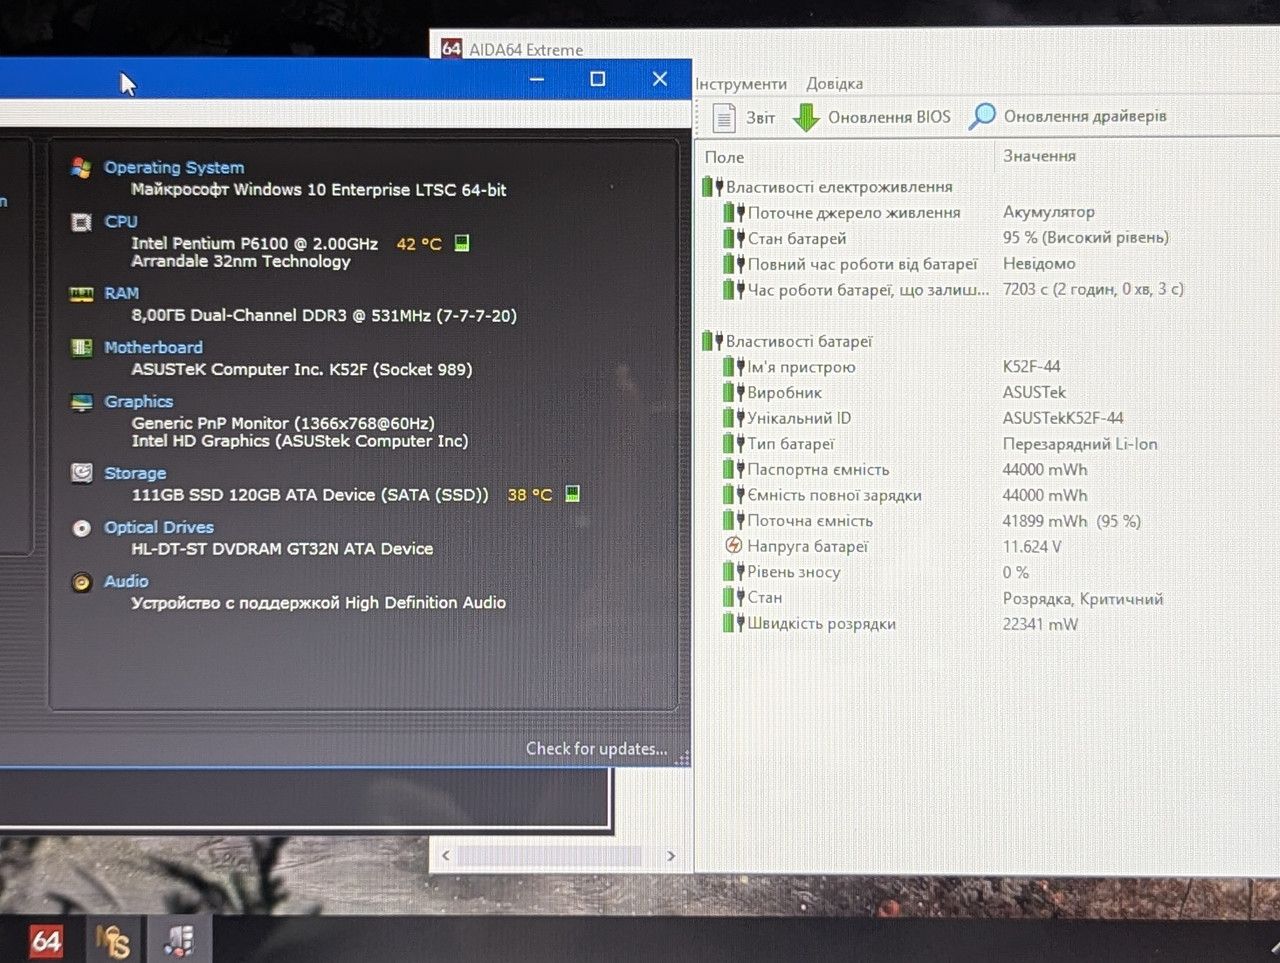Maximize the Speccy window
The width and height of the screenshot is (1280, 963).
(x=598, y=79)
